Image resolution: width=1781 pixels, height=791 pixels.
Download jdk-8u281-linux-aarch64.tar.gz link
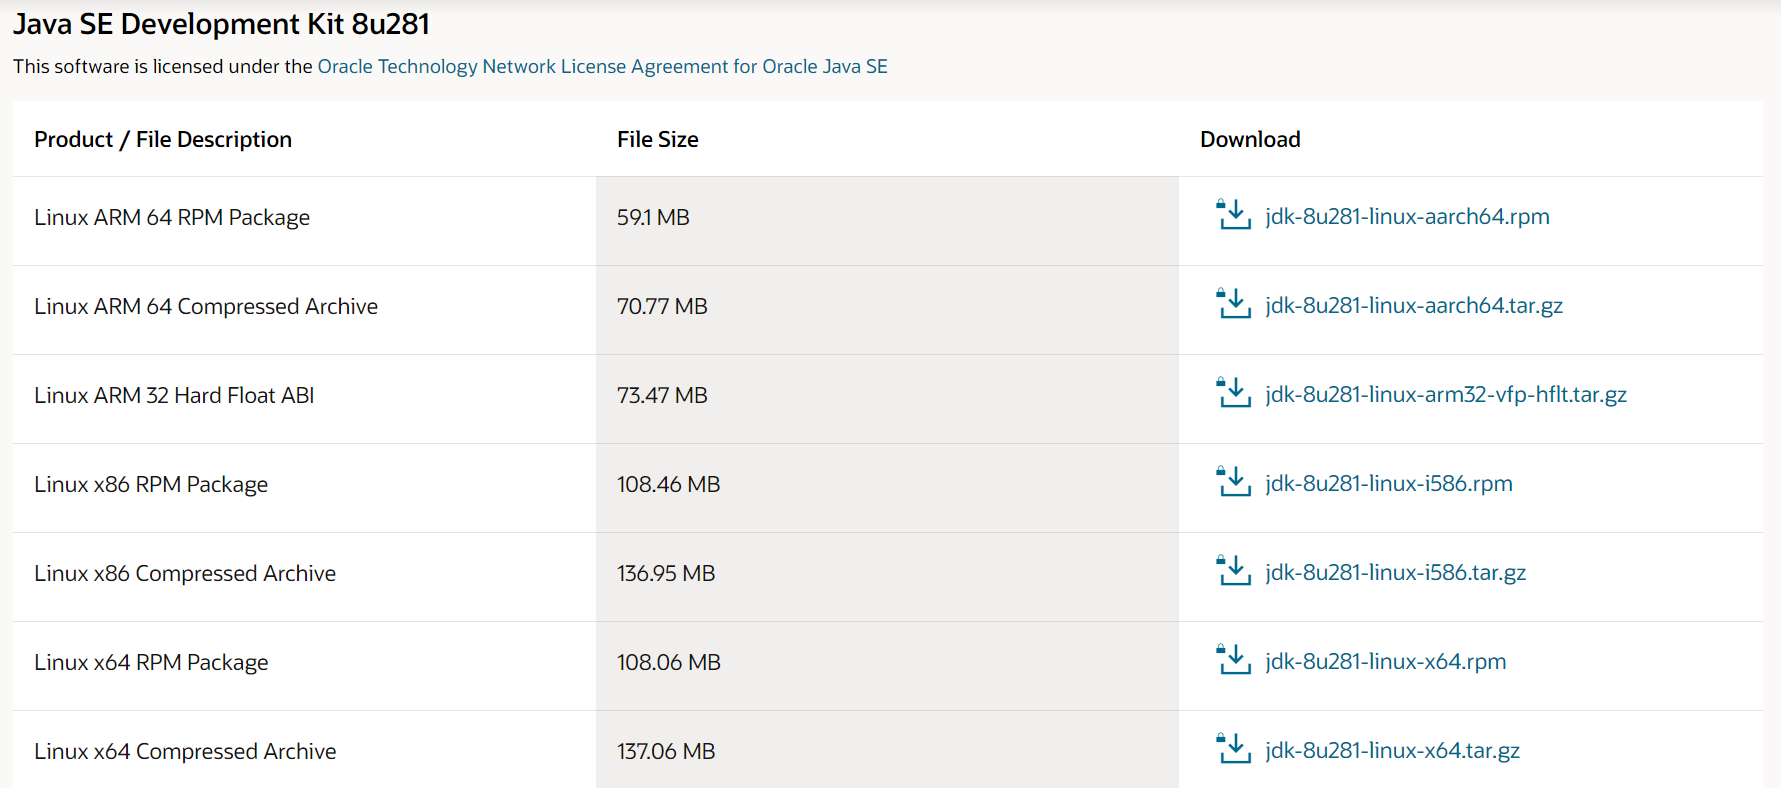coord(1414,306)
